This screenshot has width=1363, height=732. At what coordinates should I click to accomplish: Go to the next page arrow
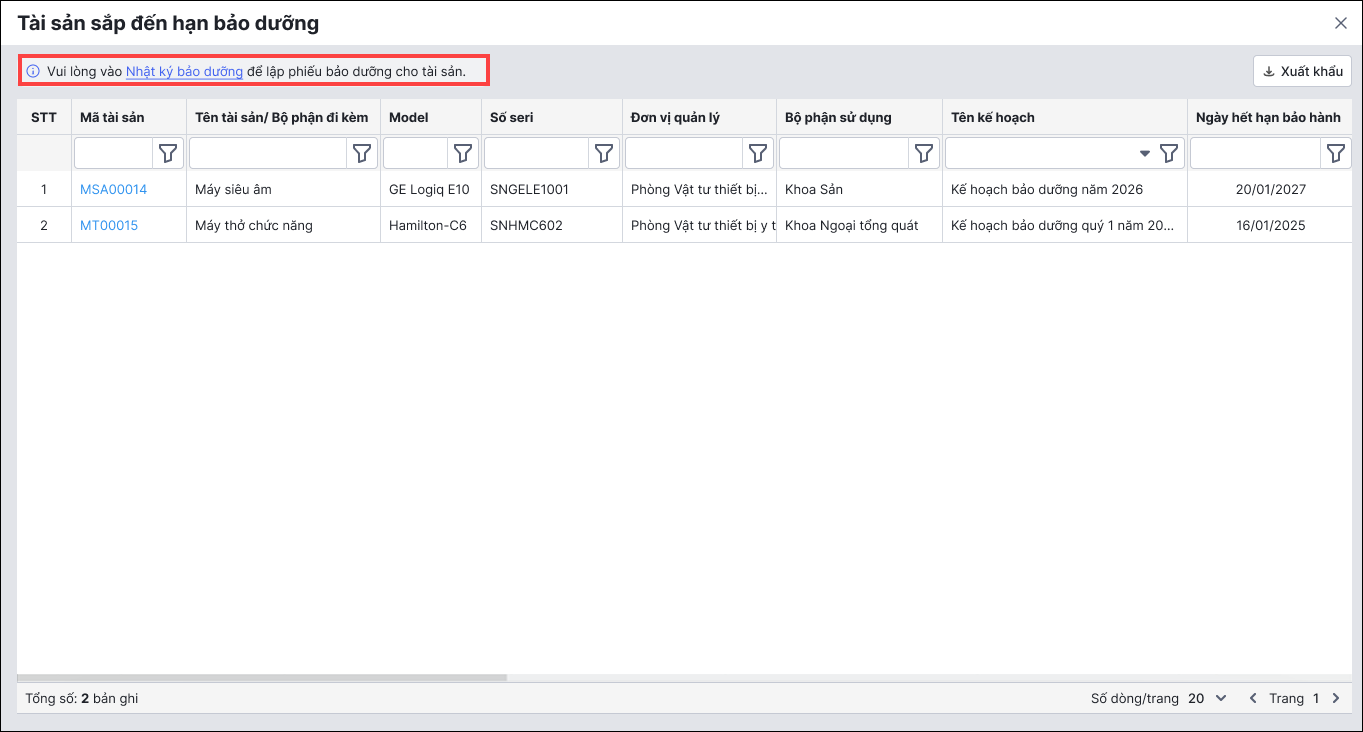[x=1336, y=698]
